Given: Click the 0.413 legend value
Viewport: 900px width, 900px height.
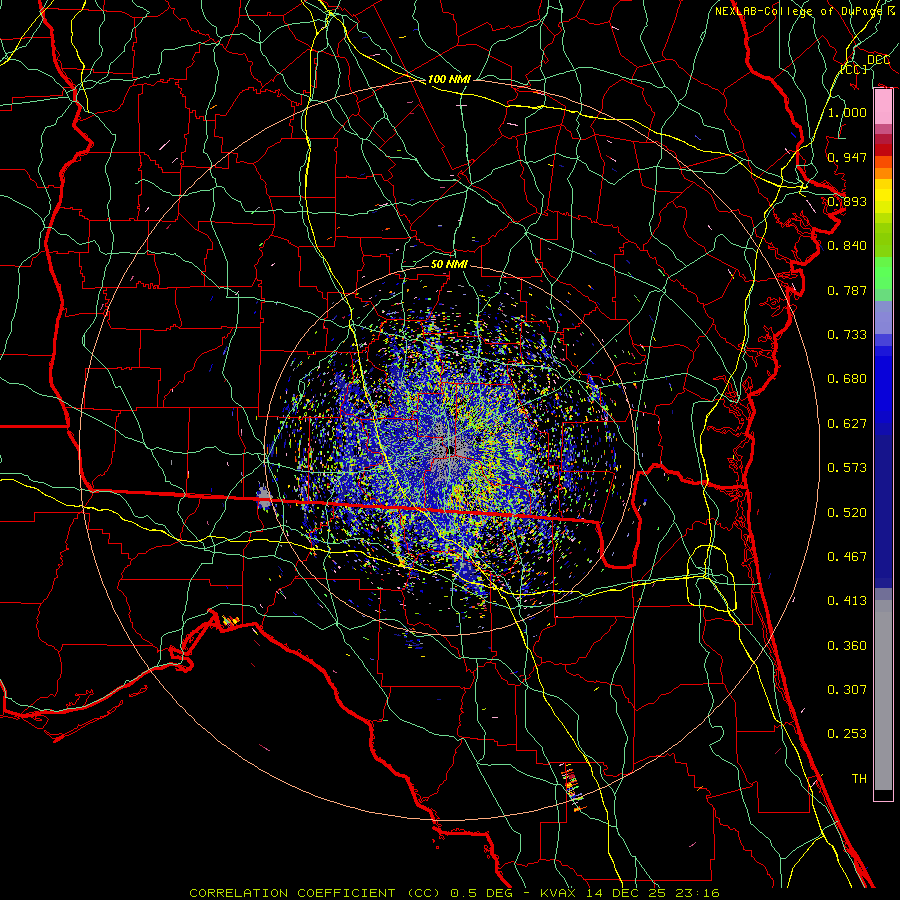Looking at the screenshot, I should click(847, 601).
